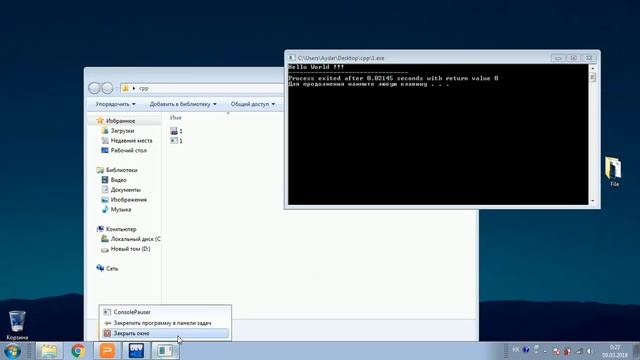The image size is (640, 360).
Task: Choose 'Закрепить программу в панели задач'
Action: (x=165, y=323)
